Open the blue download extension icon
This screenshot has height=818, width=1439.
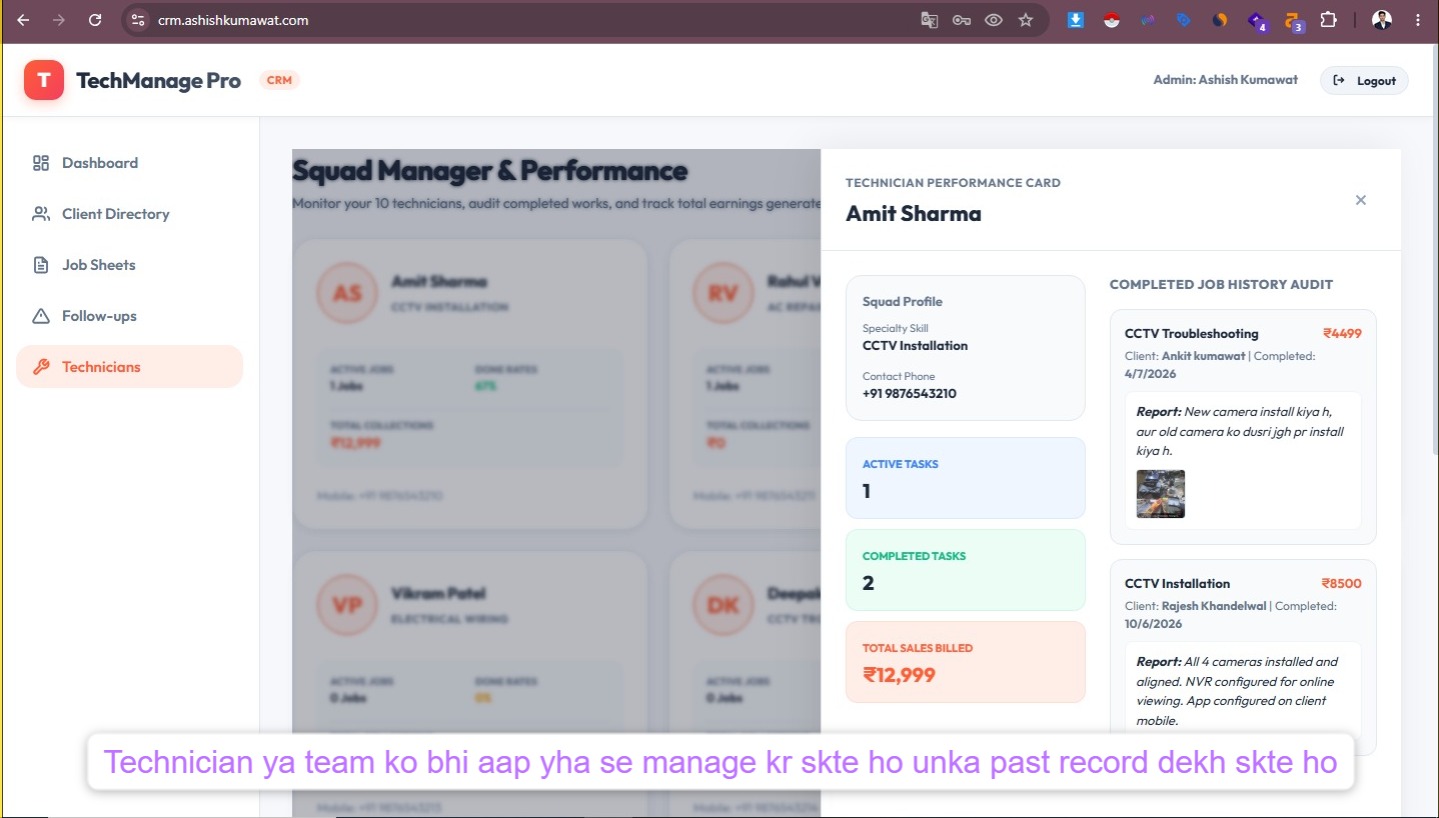pyautogui.click(x=1076, y=20)
